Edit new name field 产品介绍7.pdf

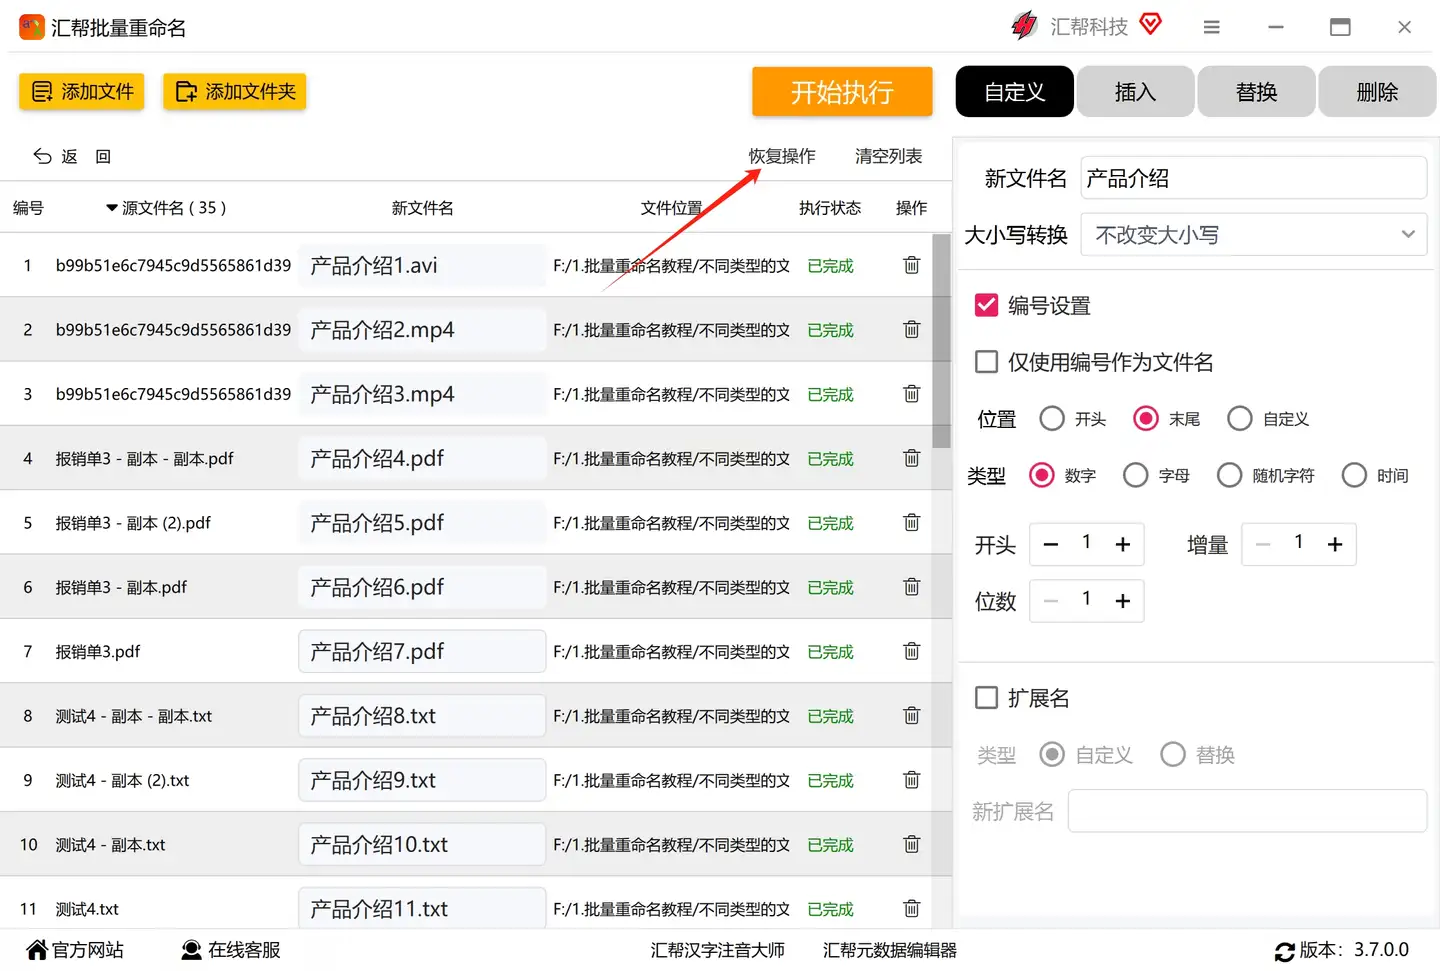click(x=422, y=651)
